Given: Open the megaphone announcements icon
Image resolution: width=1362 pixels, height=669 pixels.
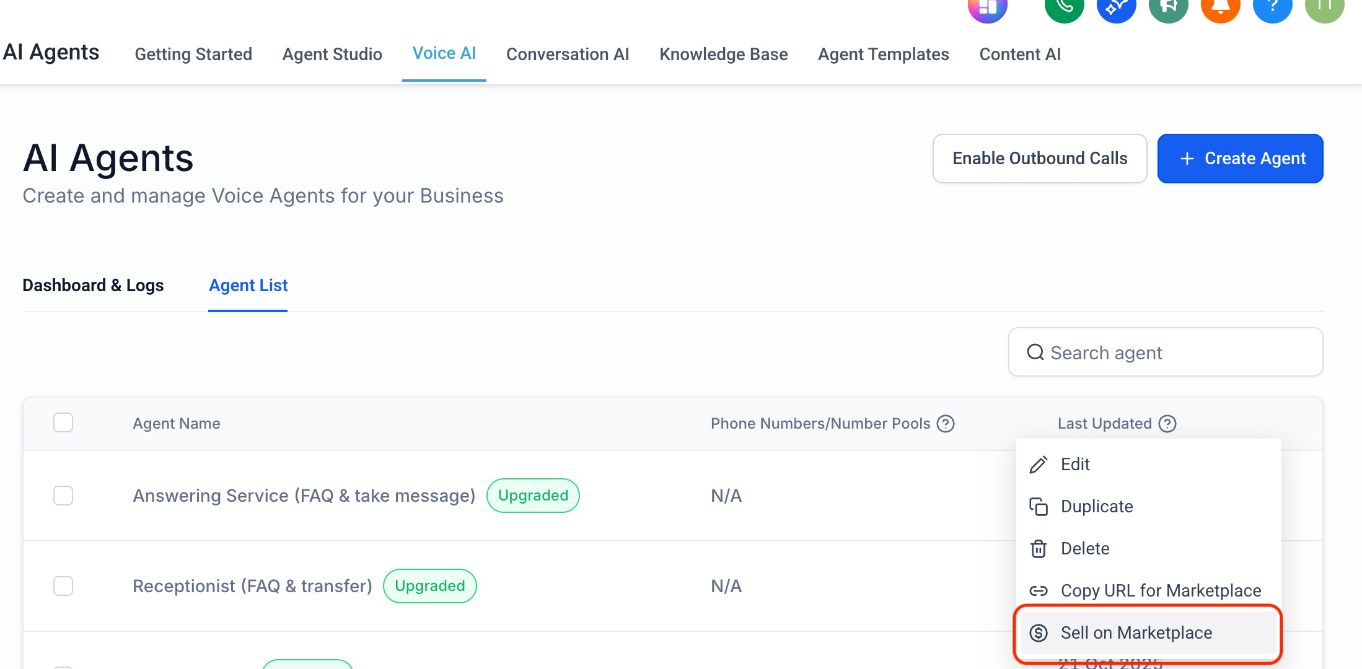Looking at the screenshot, I should coord(1168,7).
